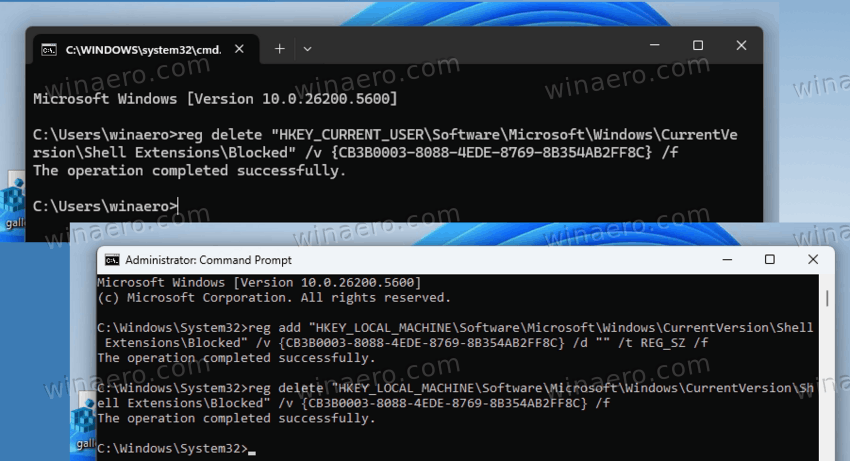Click the desktop icon left of Command Prompt
This screenshot has width=850, height=461.
coord(84,422)
